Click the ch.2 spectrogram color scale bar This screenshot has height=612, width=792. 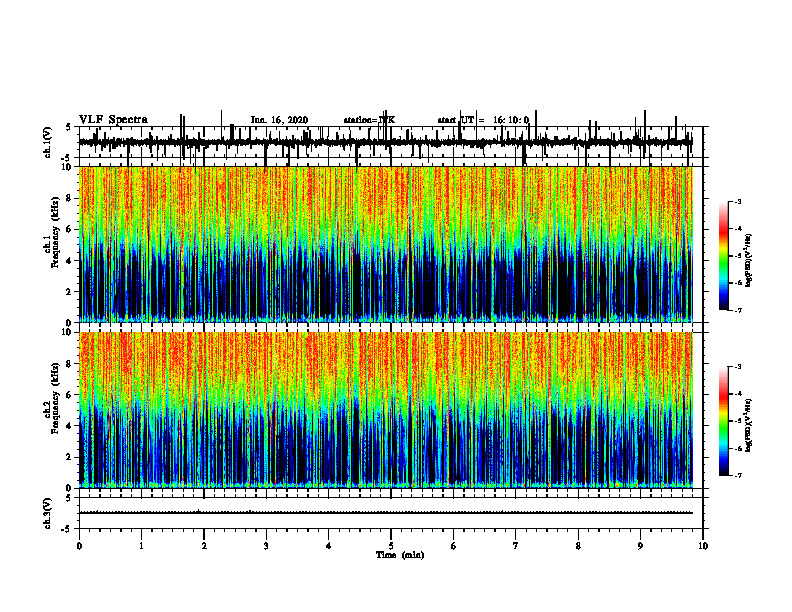[x=723, y=421]
